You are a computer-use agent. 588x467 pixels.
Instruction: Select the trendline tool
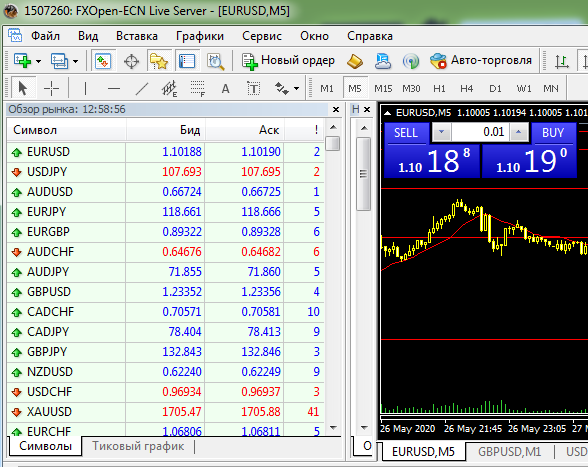tap(142, 89)
